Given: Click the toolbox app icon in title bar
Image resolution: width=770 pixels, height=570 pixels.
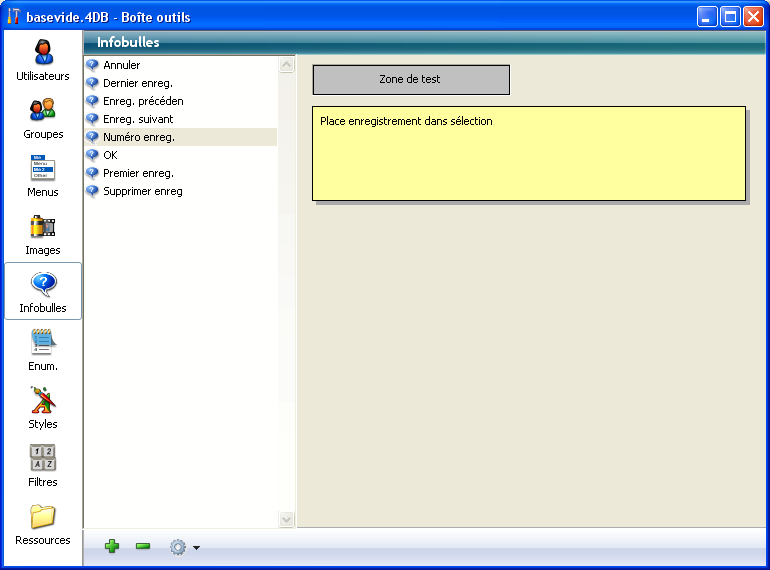Looking at the screenshot, I should click(13, 17).
